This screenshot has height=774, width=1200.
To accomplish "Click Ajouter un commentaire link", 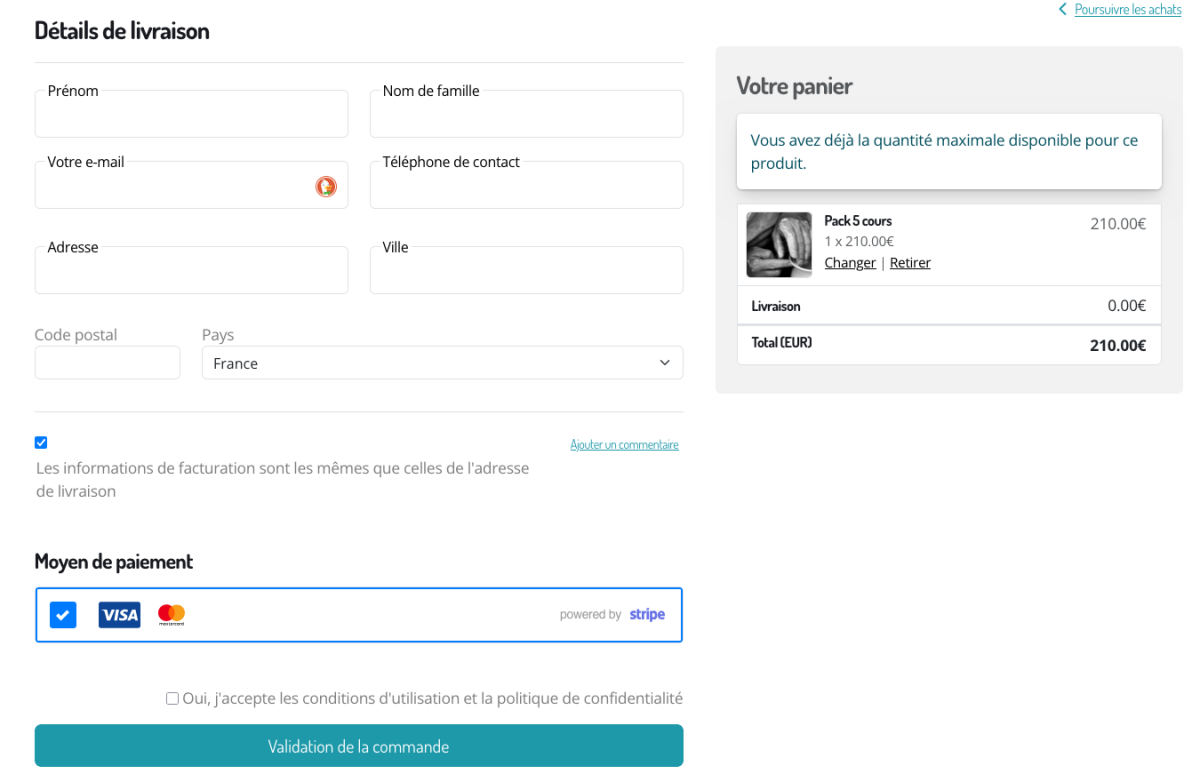I will [624, 445].
